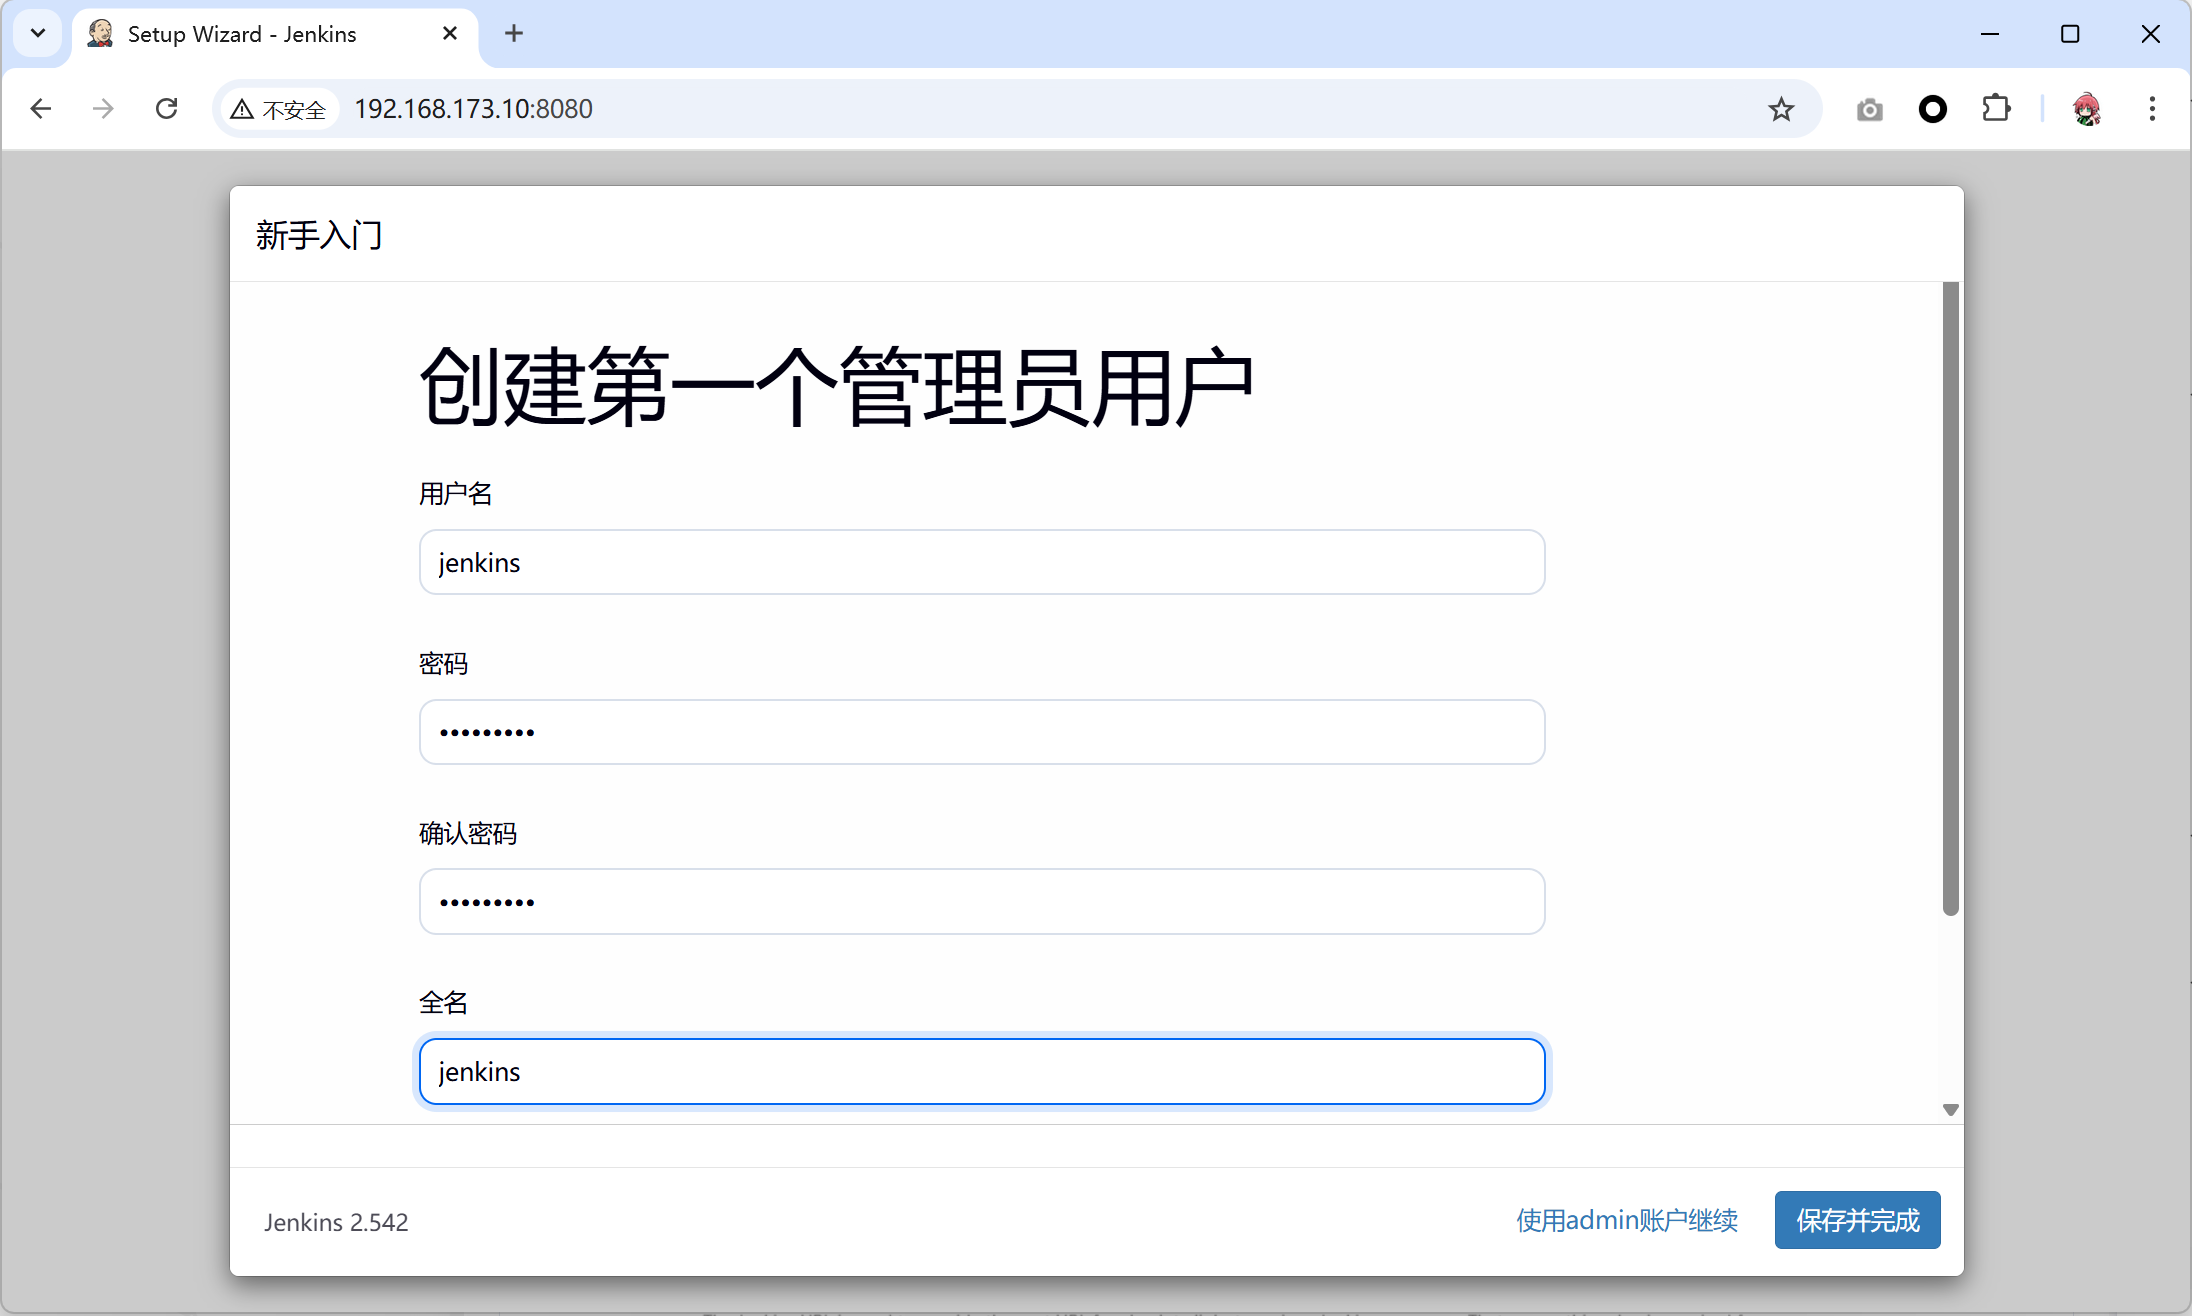
Task: Expand the tab search dropdown chevron
Action: coord(38,33)
